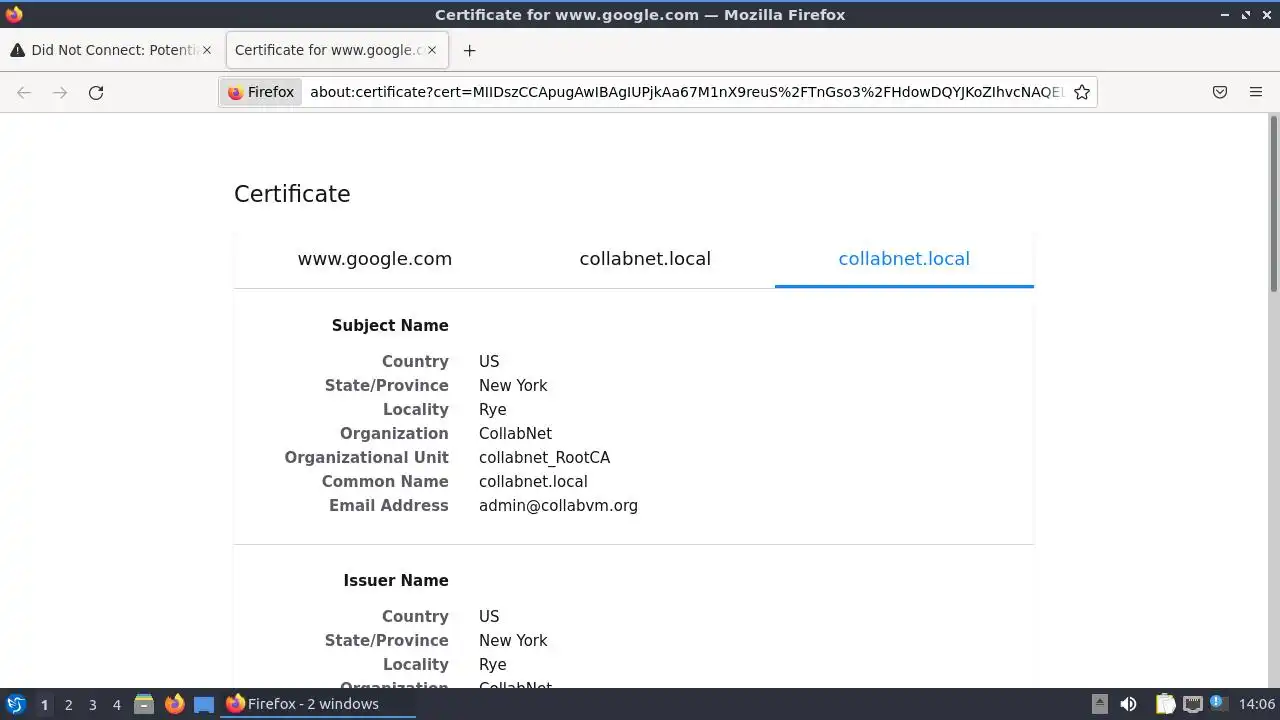Go forward one page
1280x720 pixels.
coord(60,92)
